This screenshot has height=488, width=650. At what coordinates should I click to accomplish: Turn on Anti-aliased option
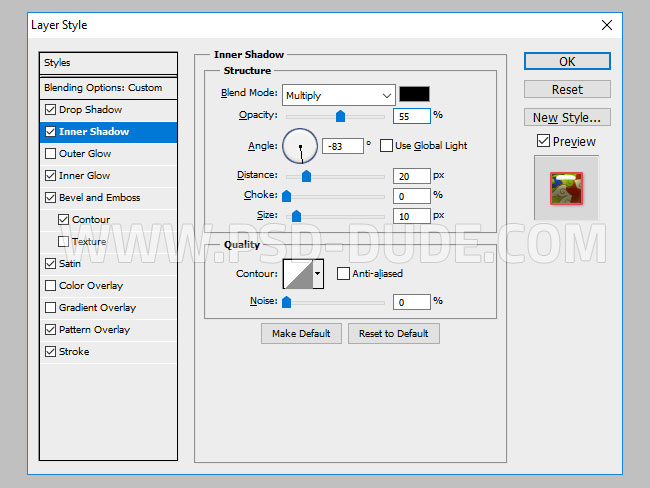pyautogui.click(x=343, y=273)
